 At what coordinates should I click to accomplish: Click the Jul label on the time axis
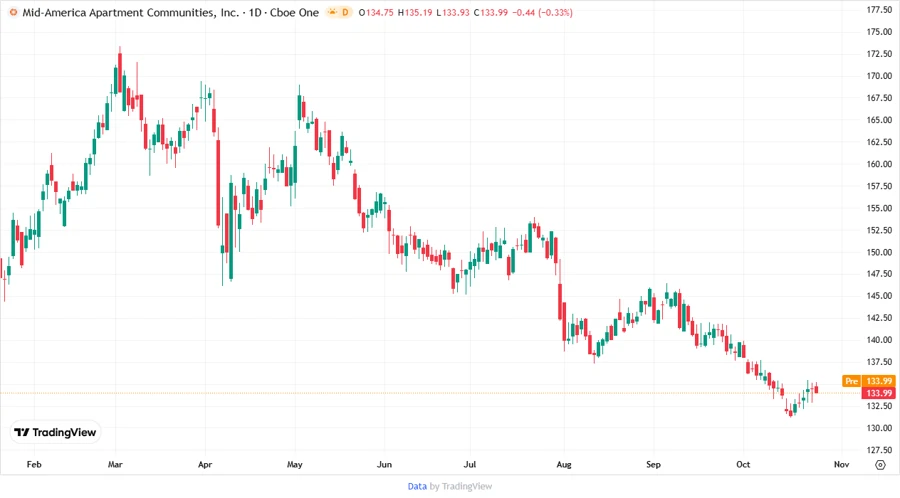click(470, 464)
